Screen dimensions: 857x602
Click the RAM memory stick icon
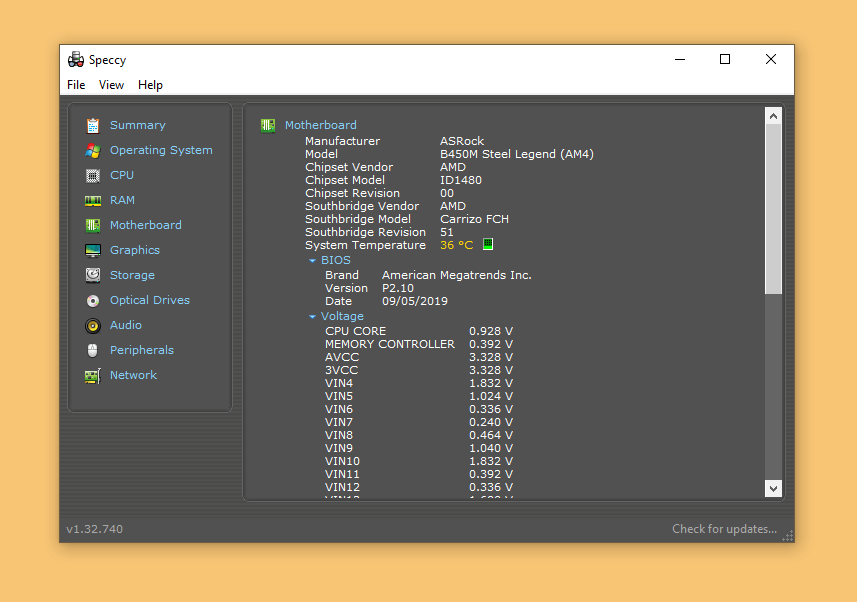pyautogui.click(x=93, y=201)
